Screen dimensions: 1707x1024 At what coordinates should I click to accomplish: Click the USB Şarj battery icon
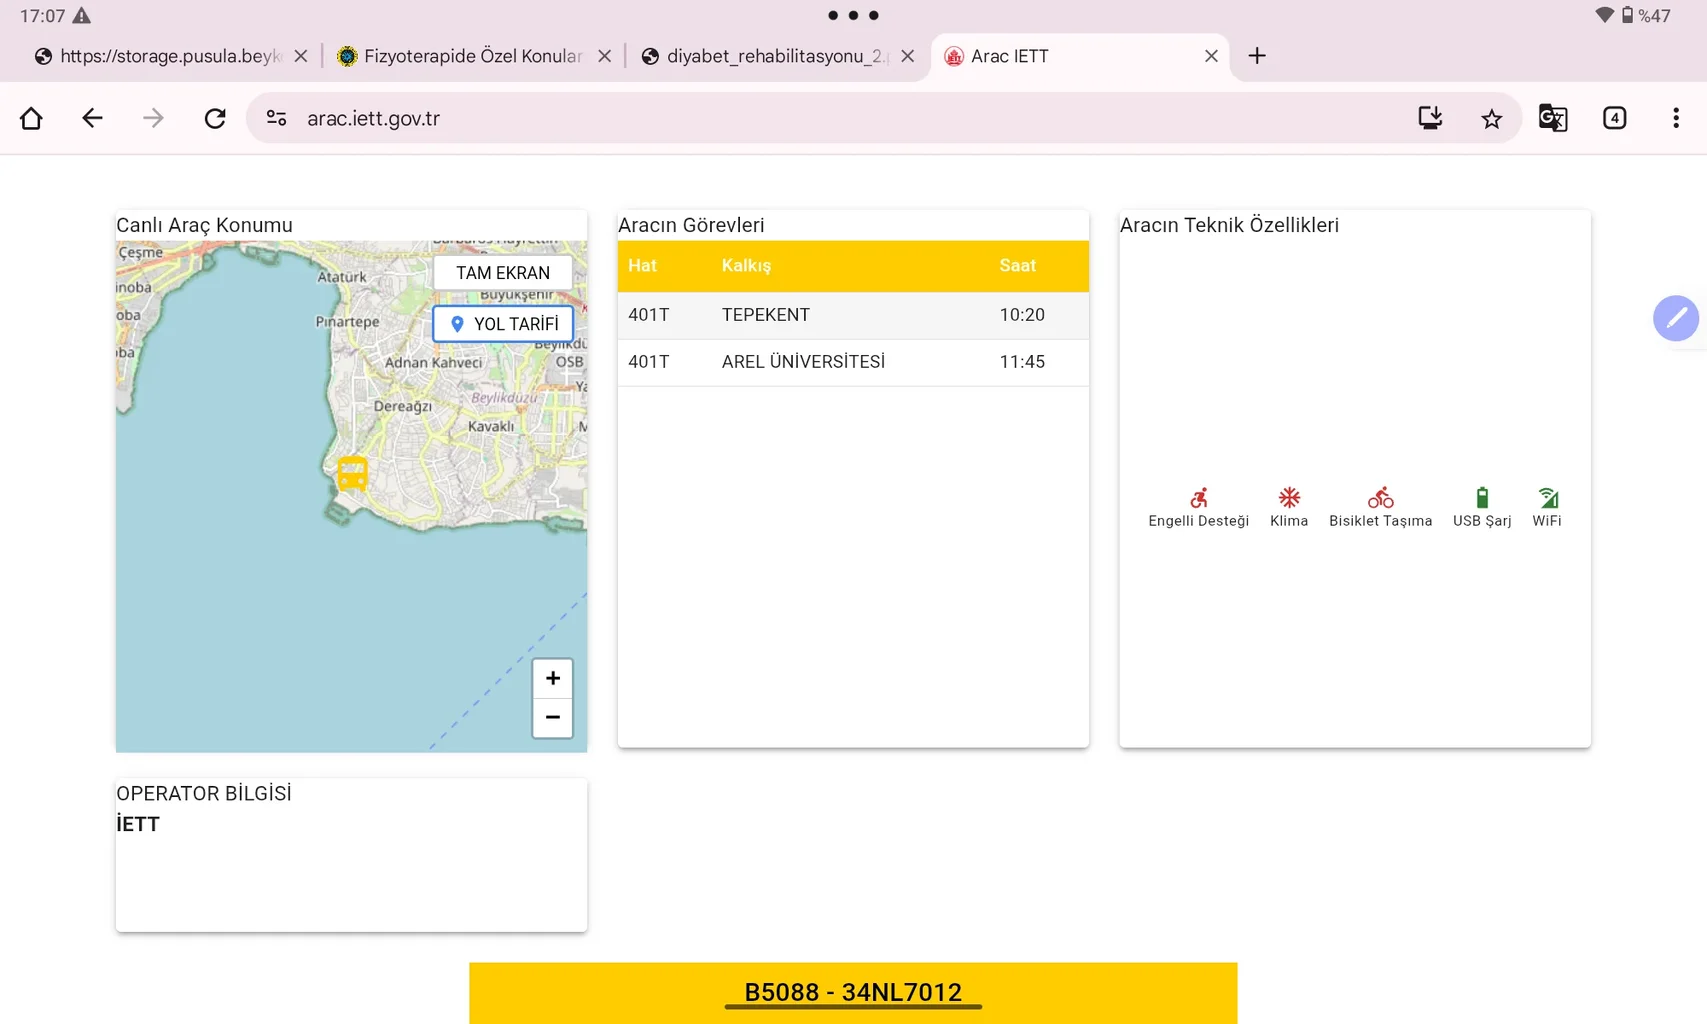1482,497
